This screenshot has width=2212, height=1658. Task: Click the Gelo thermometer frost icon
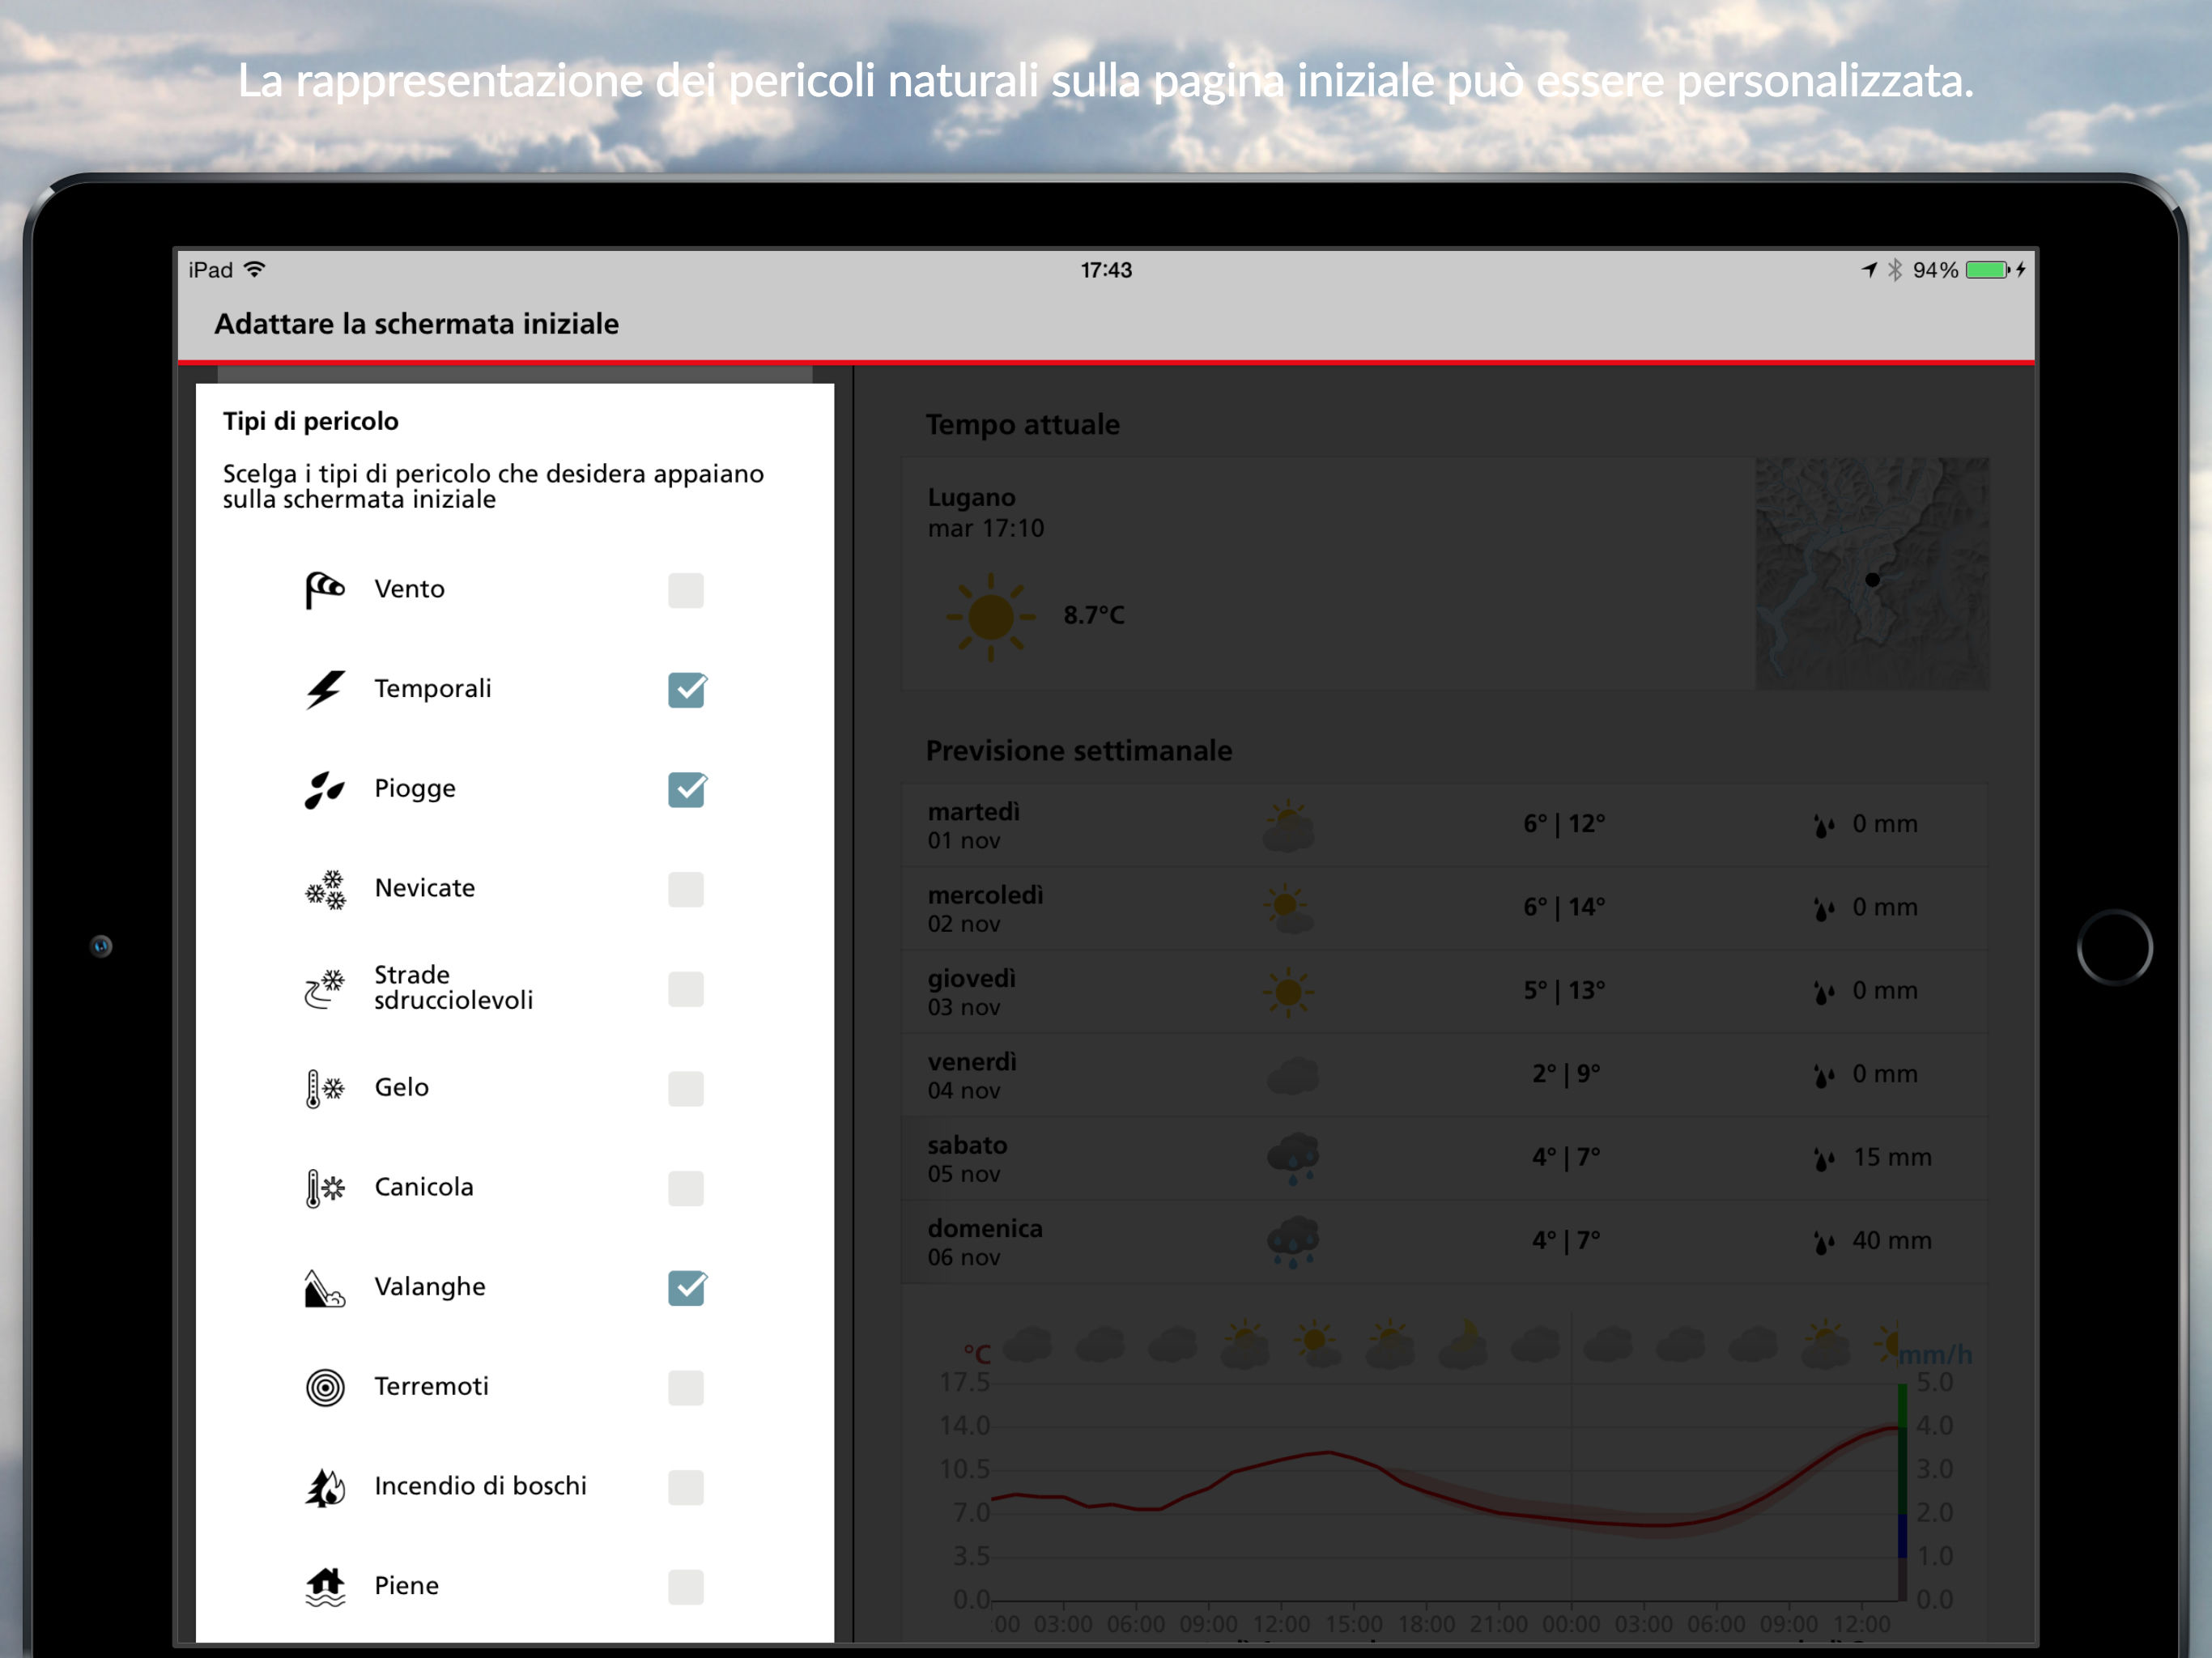click(325, 1088)
